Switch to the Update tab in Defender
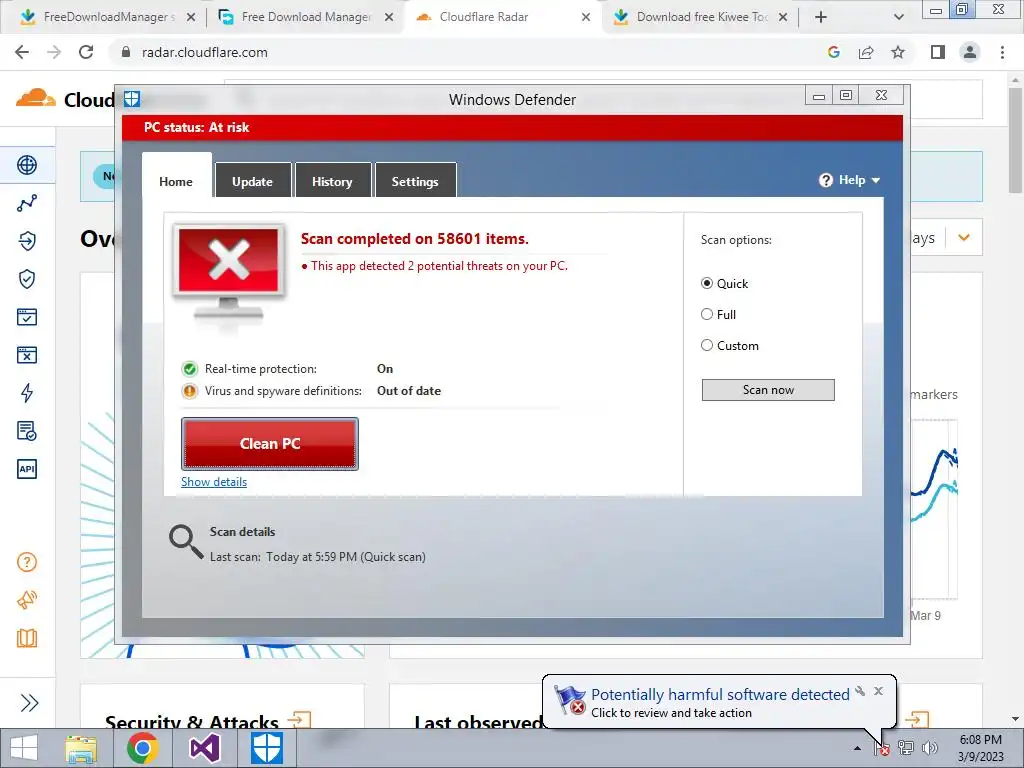Image resolution: width=1024 pixels, height=768 pixels. click(252, 182)
